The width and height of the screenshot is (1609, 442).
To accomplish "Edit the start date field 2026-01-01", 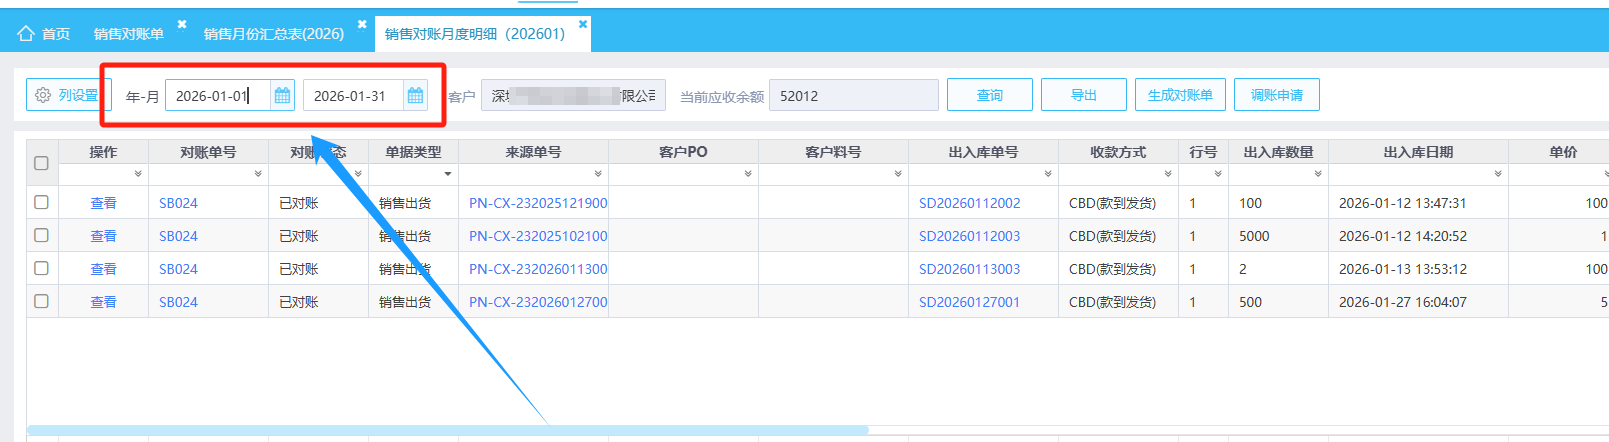I will click(218, 95).
